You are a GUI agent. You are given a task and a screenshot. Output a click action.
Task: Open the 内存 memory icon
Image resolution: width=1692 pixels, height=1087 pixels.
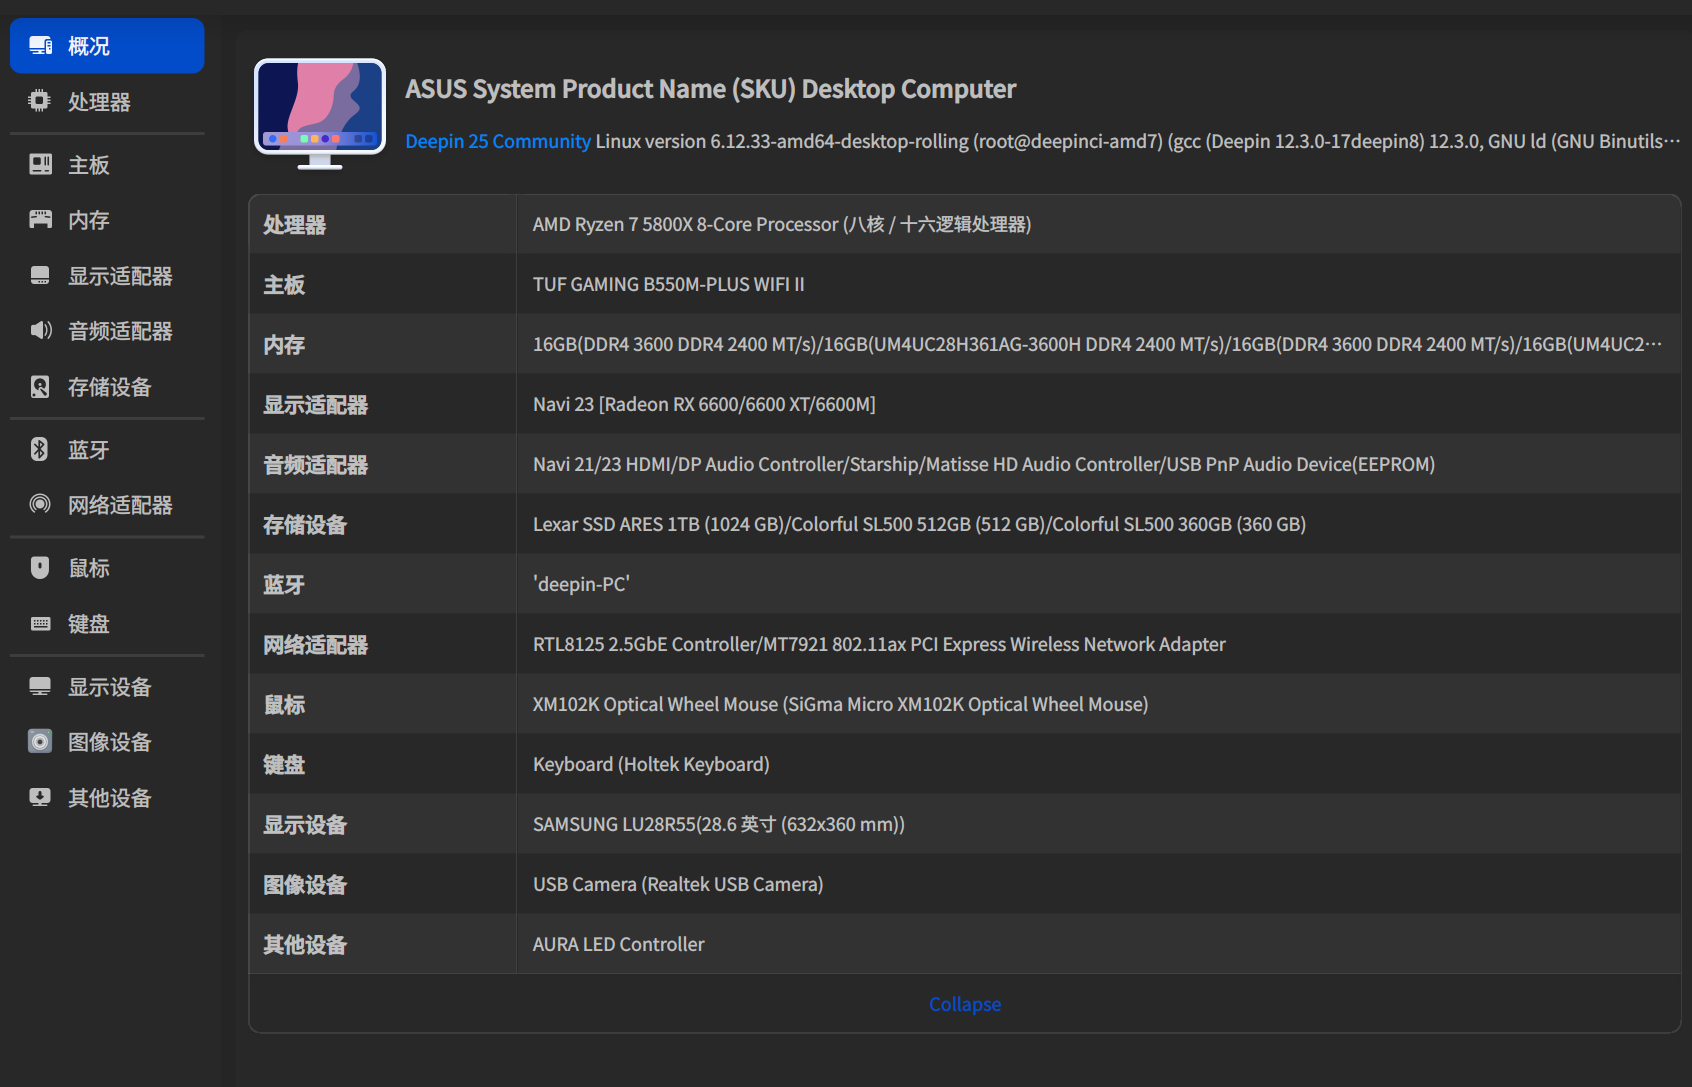(40, 219)
